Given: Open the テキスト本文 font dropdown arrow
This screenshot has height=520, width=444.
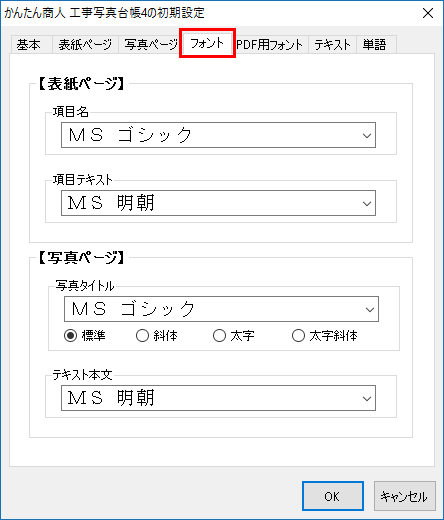Looking at the screenshot, I should point(367,398).
